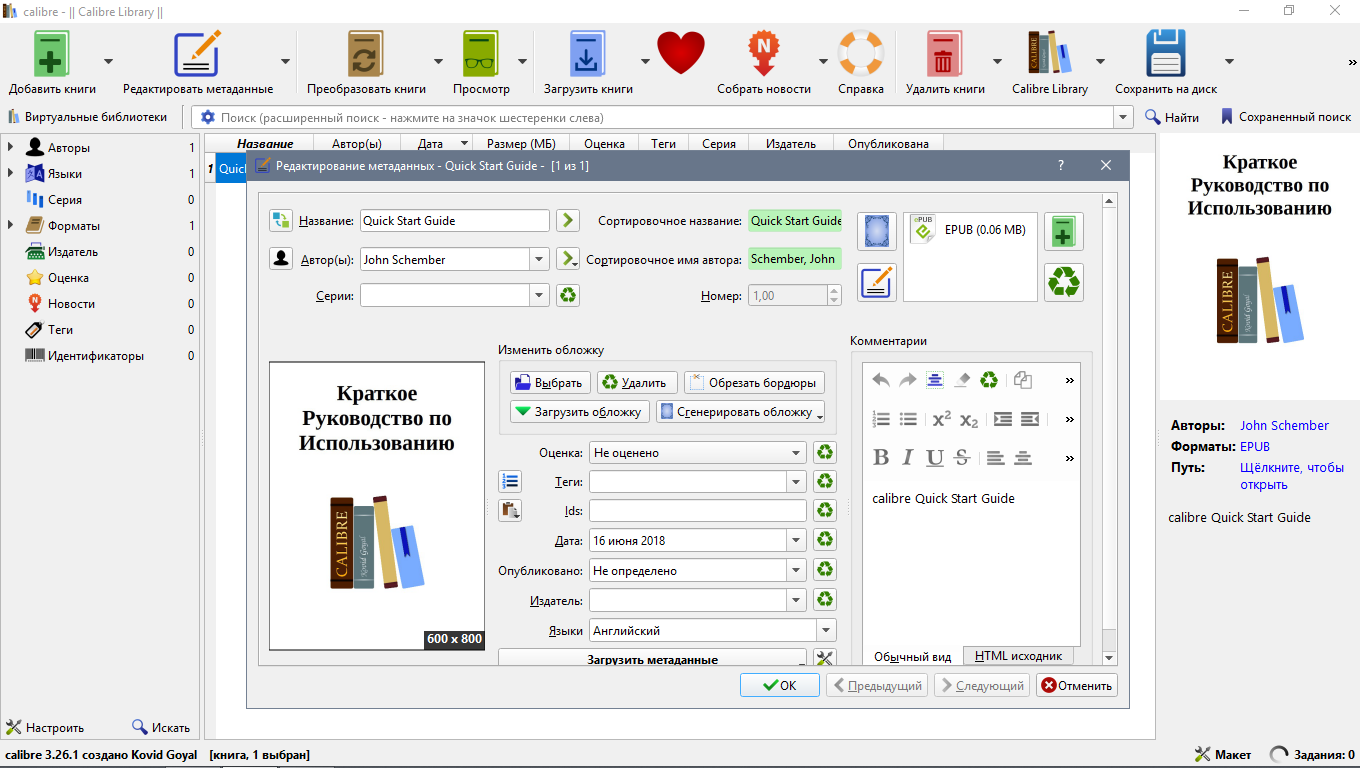Viewport: 1360px width, 768px height.
Task: Click the Сохранить на диск floppy icon
Action: [1166, 53]
